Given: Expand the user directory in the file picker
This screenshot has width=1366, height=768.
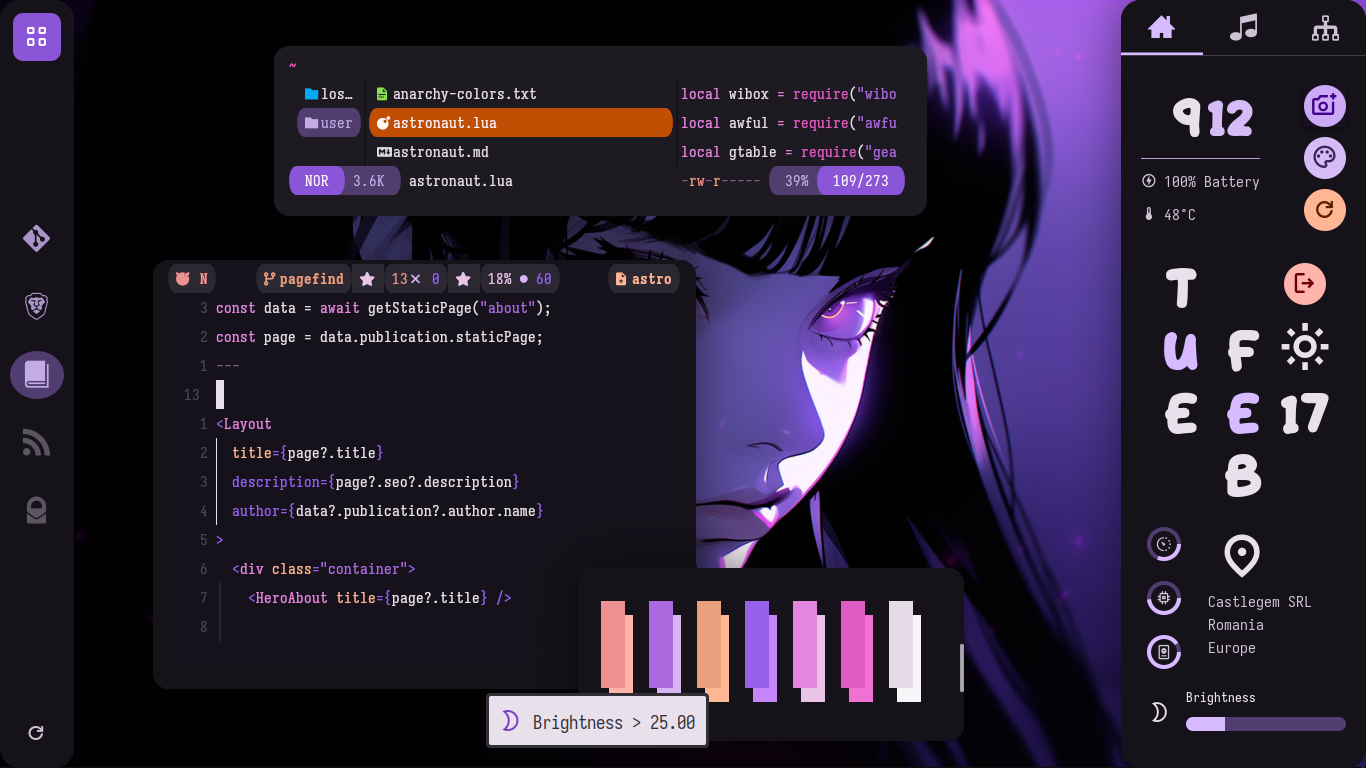Looking at the screenshot, I should click(x=328, y=122).
